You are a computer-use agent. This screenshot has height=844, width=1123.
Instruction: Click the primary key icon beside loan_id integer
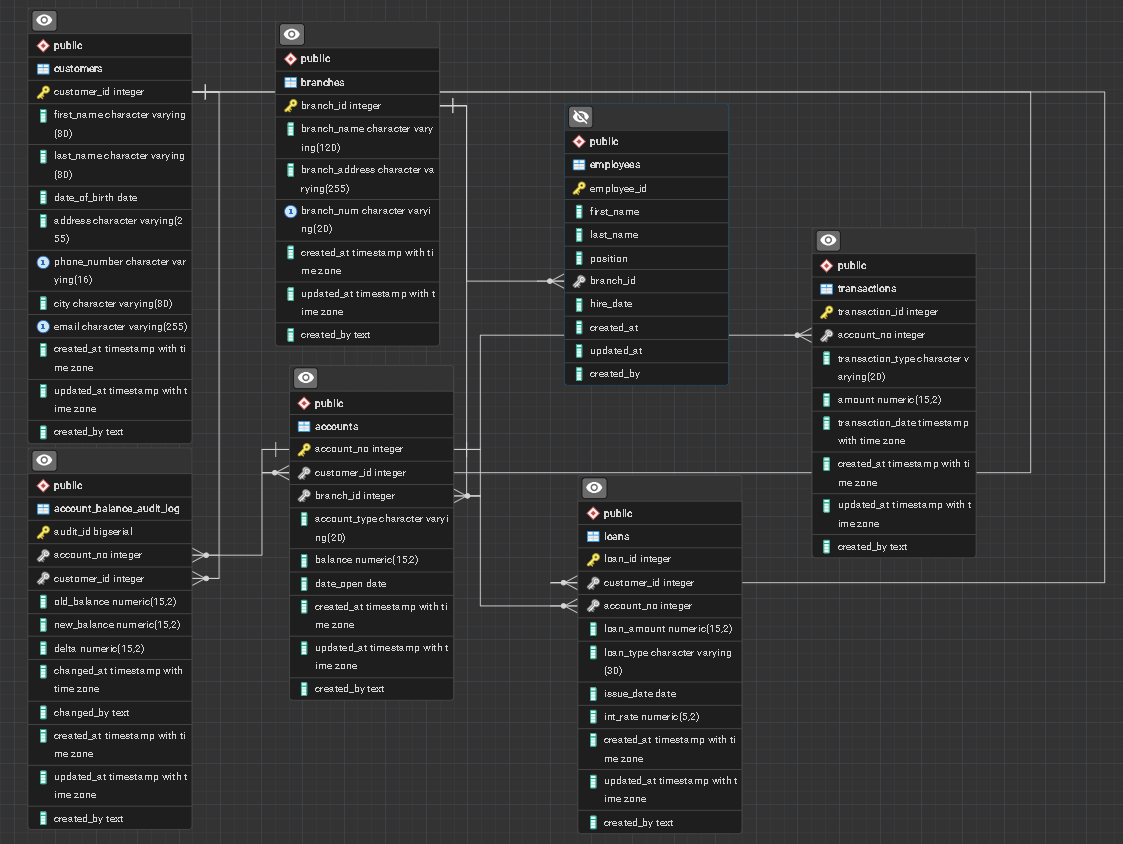pyautogui.click(x=593, y=559)
